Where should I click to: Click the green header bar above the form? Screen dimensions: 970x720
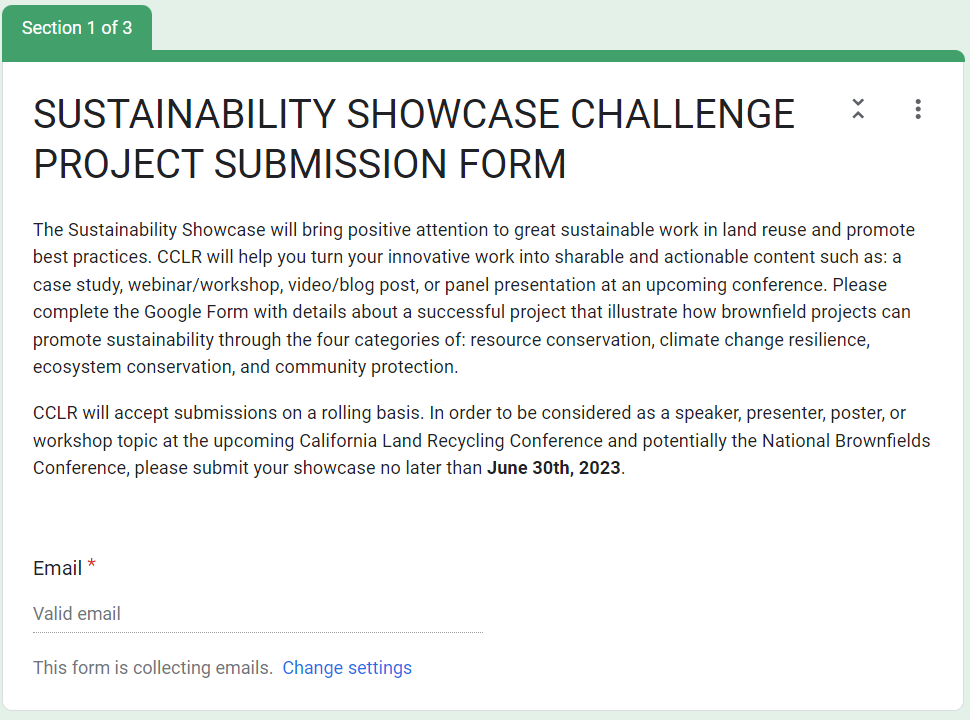click(x=560, y=56)
